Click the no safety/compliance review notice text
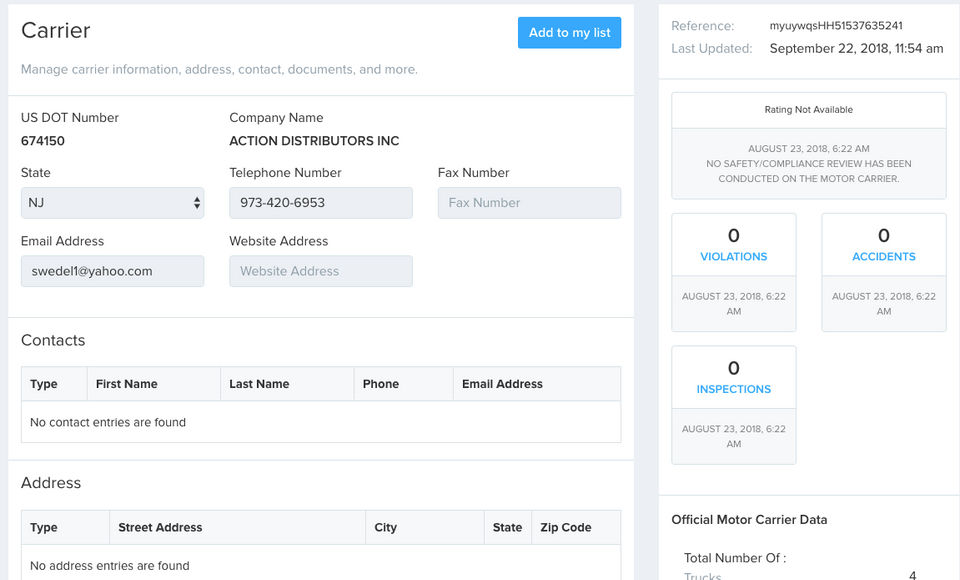Screen dimensions: 960x580 808,171
